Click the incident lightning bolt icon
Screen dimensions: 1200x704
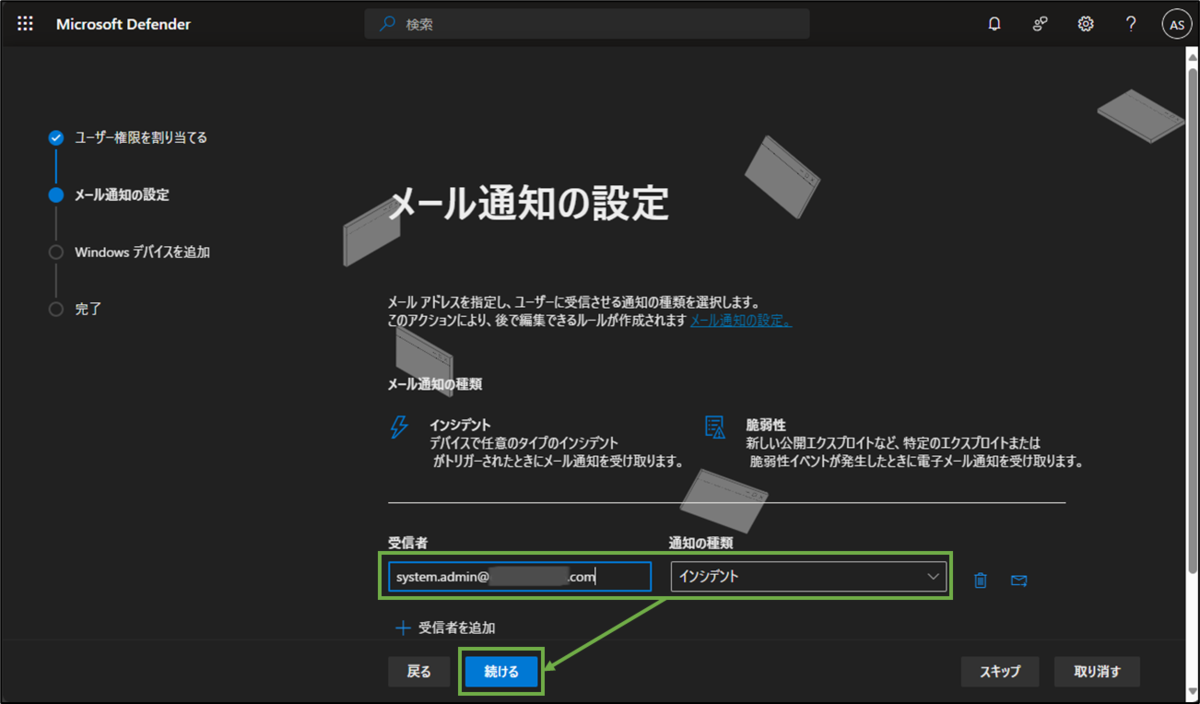pos(399,427)
